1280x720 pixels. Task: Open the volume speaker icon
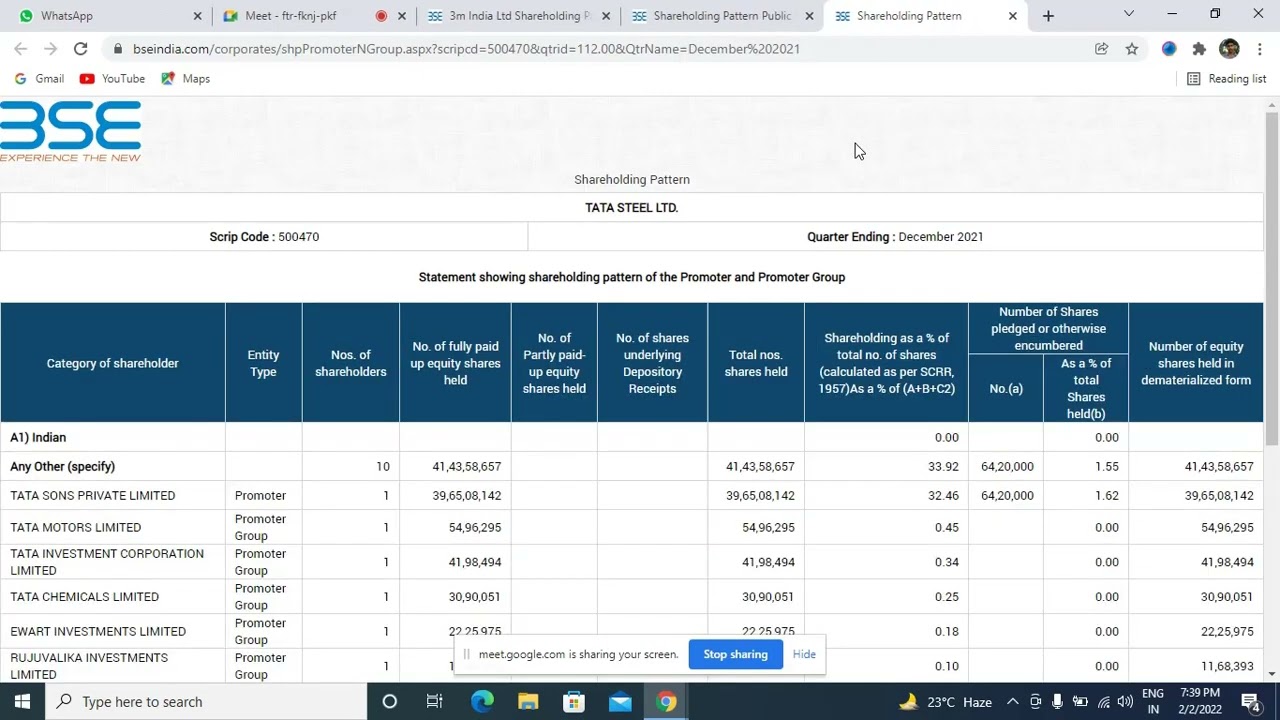coord(1125,702)
